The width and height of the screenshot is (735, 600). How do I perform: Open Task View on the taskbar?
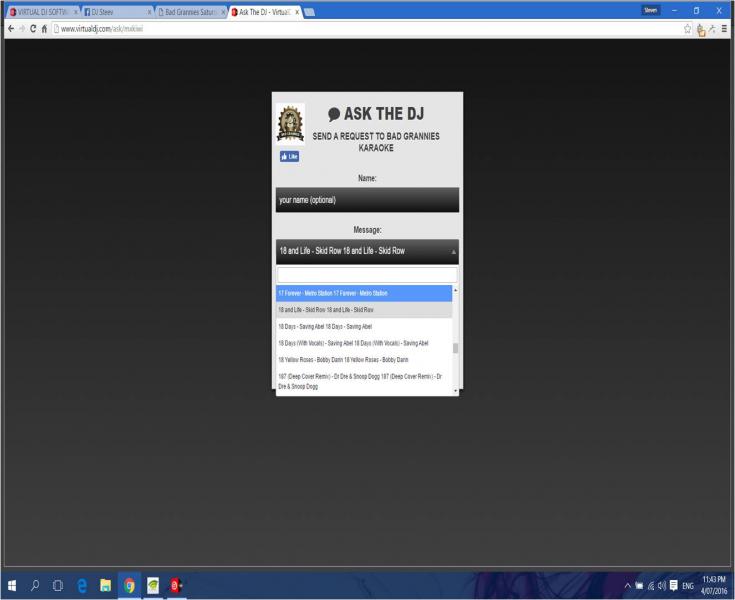(x=58, y=585)
